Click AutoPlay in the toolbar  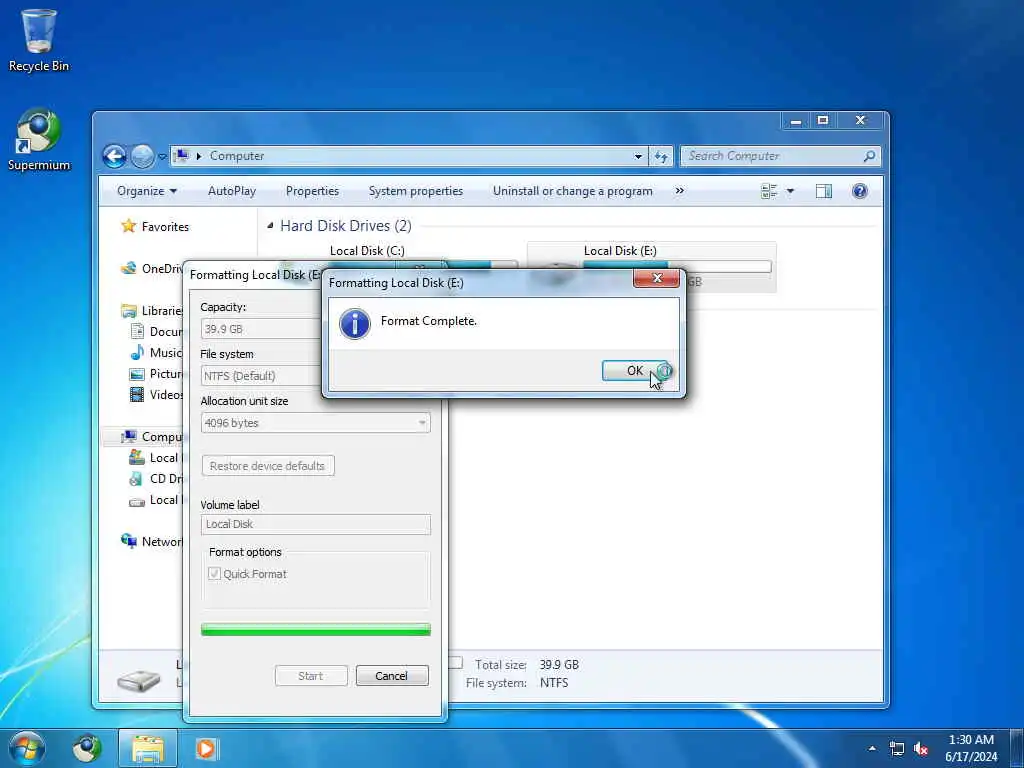click(x=232, y=191)
